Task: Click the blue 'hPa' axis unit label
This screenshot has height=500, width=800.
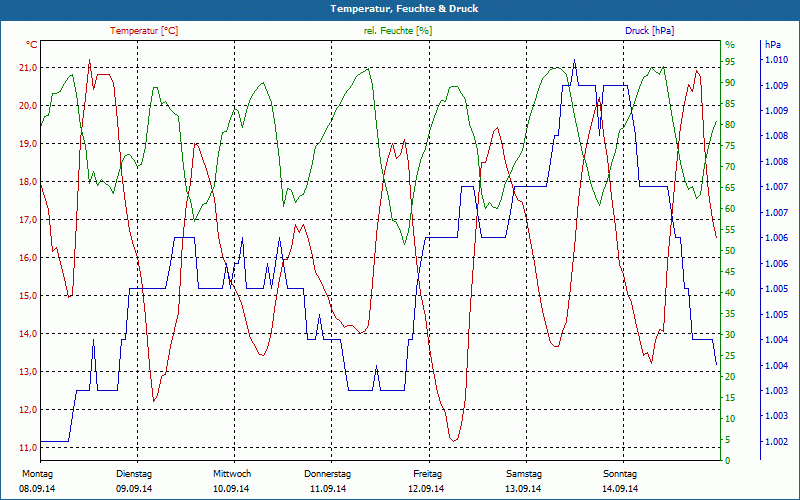Action: (773, 45)
